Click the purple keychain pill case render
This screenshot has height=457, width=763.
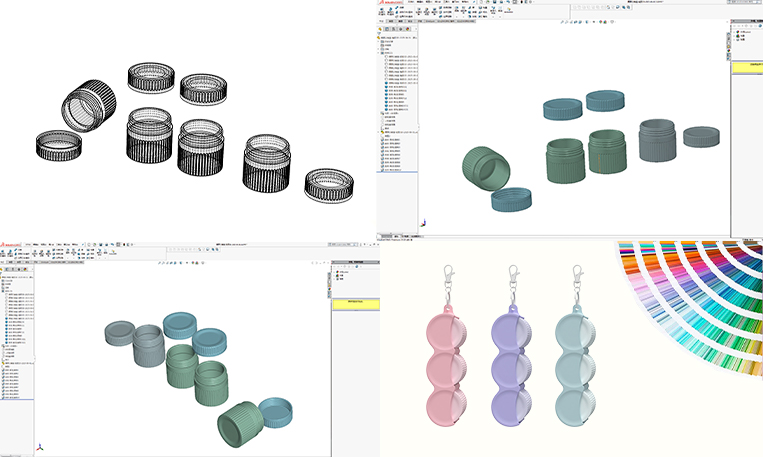coord(511,366)
